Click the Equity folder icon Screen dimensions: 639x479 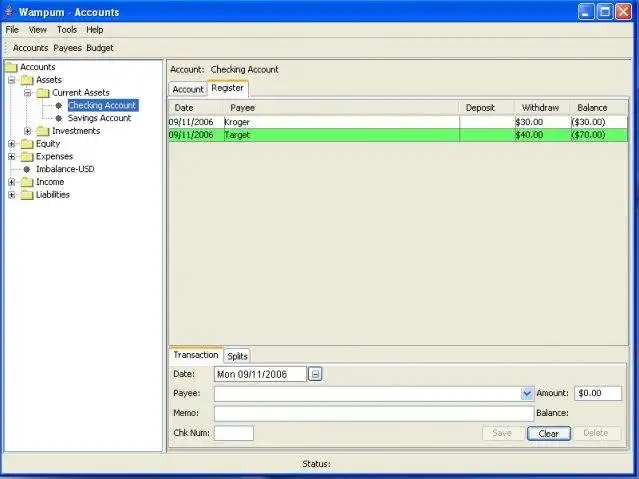pos(27,144)
